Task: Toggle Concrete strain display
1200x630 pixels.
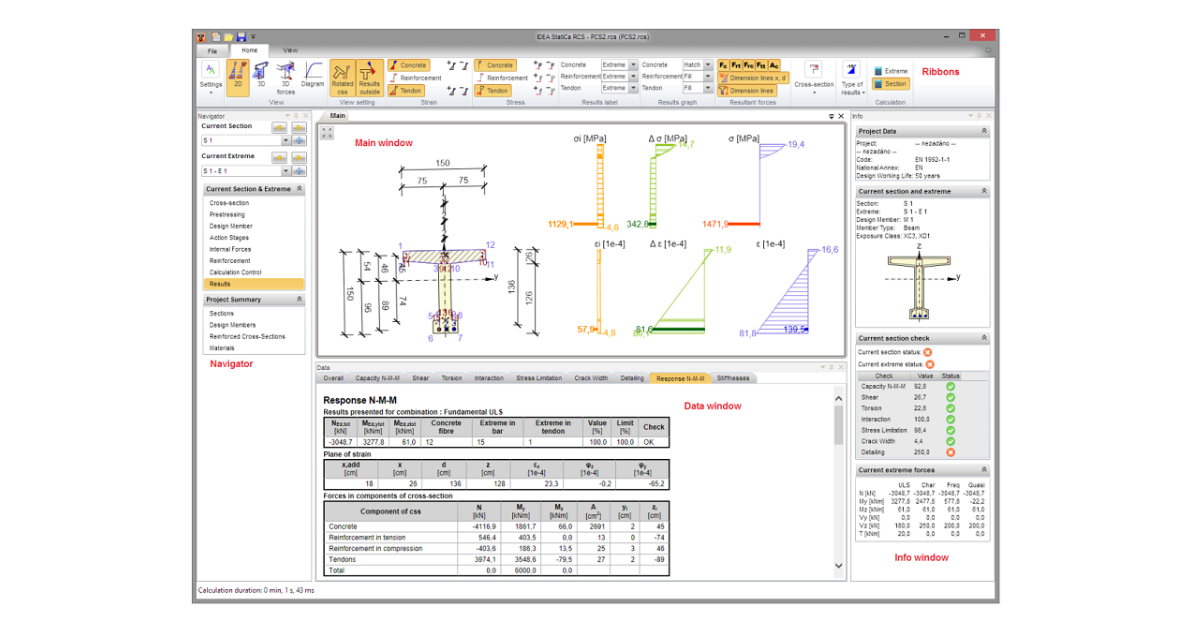Action: point(411,66)
